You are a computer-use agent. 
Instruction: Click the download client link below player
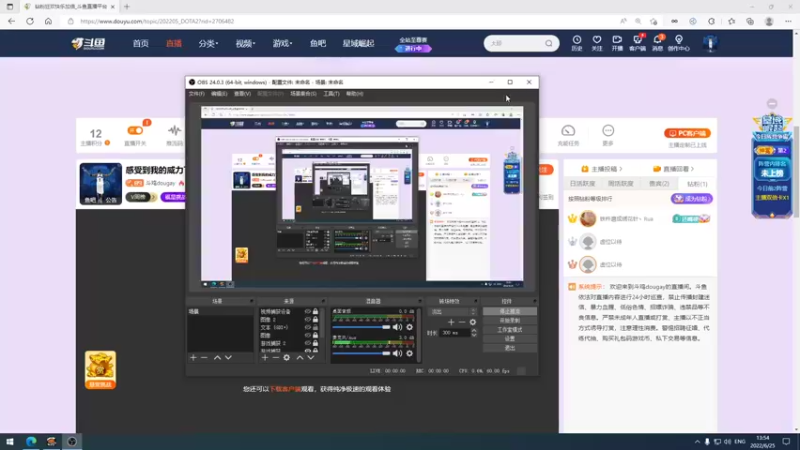coord(285,389)
